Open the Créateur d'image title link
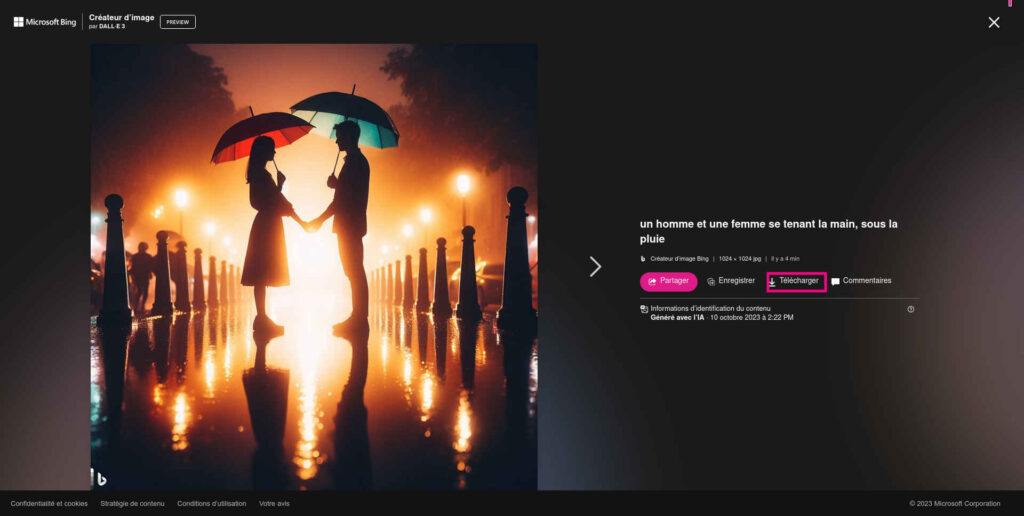This screenshot has height=516, width=1024. click(121, 18)
